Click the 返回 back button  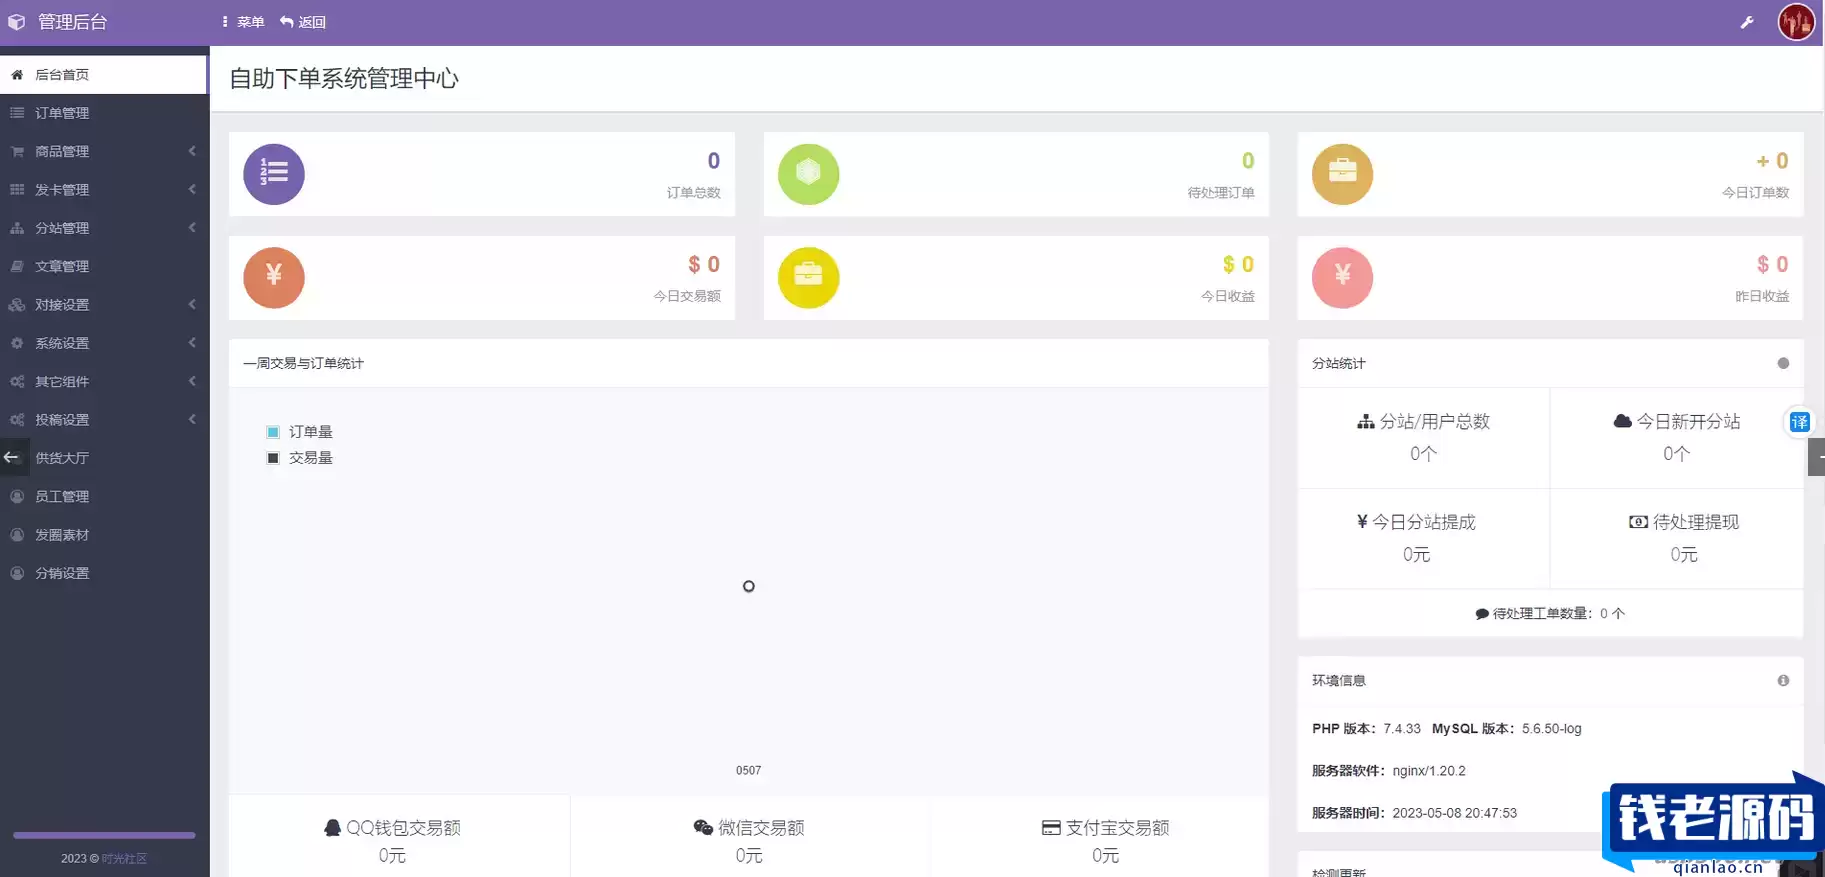point(303,22)
